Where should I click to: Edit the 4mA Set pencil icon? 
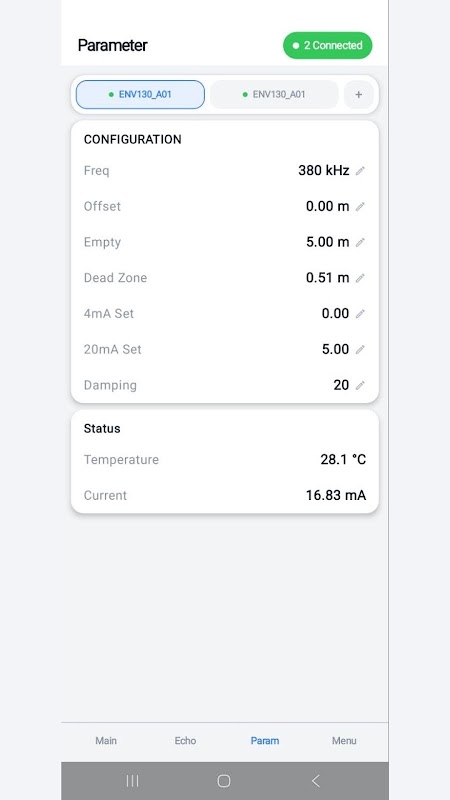coord(360,314)
